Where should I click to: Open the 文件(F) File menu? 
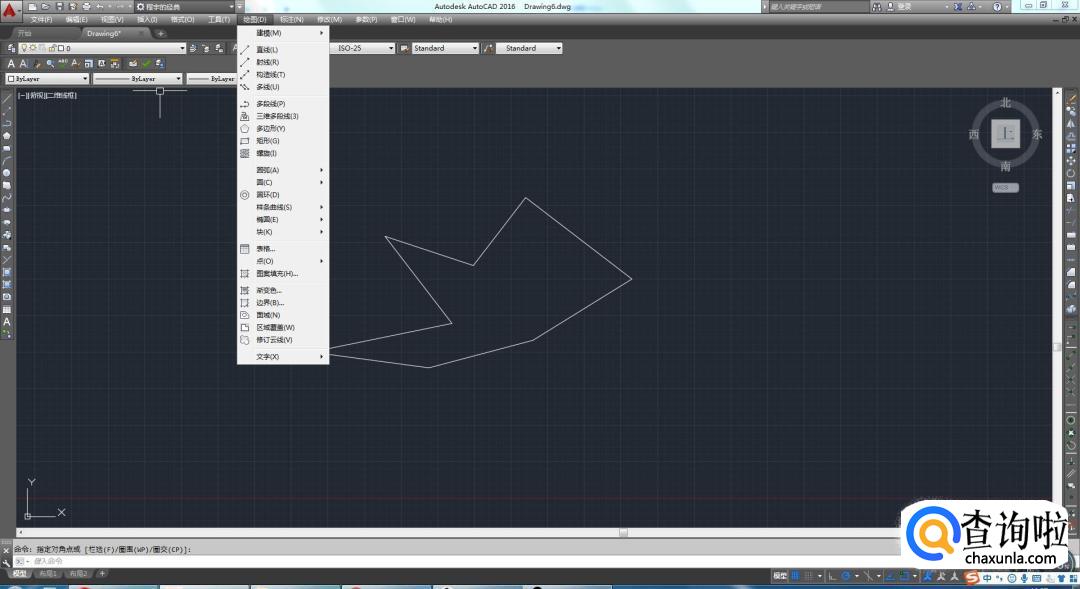41,19
